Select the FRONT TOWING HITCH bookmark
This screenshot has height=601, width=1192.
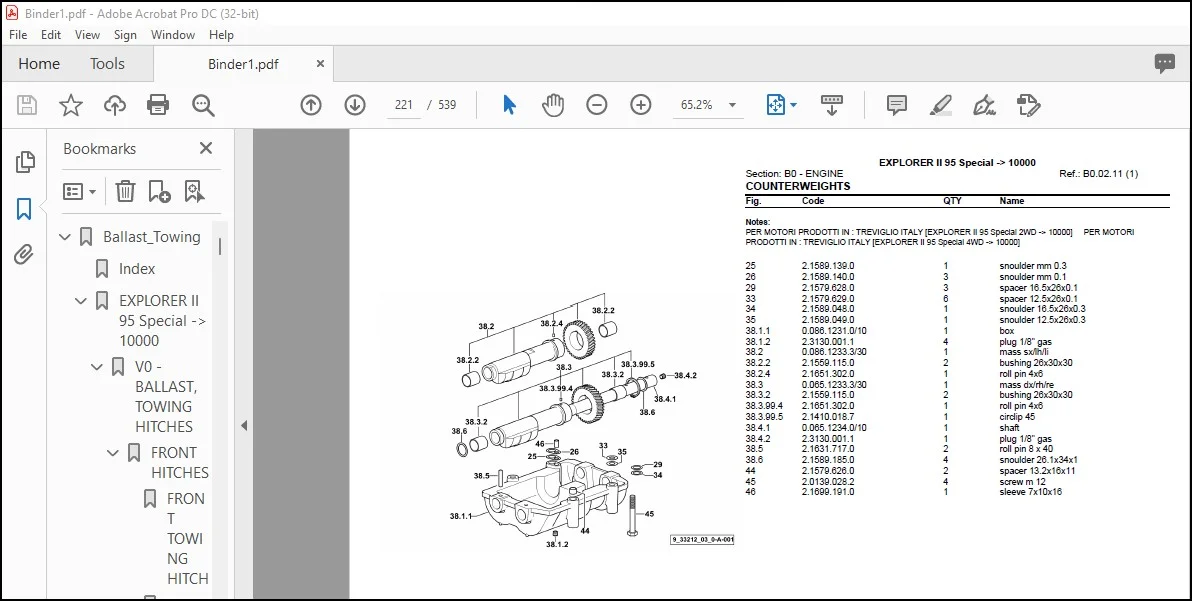tap(187, 538)
